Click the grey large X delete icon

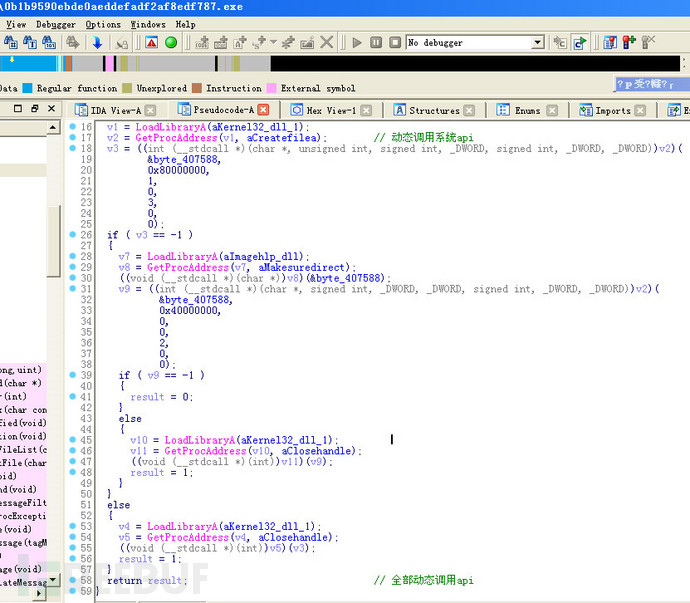pos(327,43)
